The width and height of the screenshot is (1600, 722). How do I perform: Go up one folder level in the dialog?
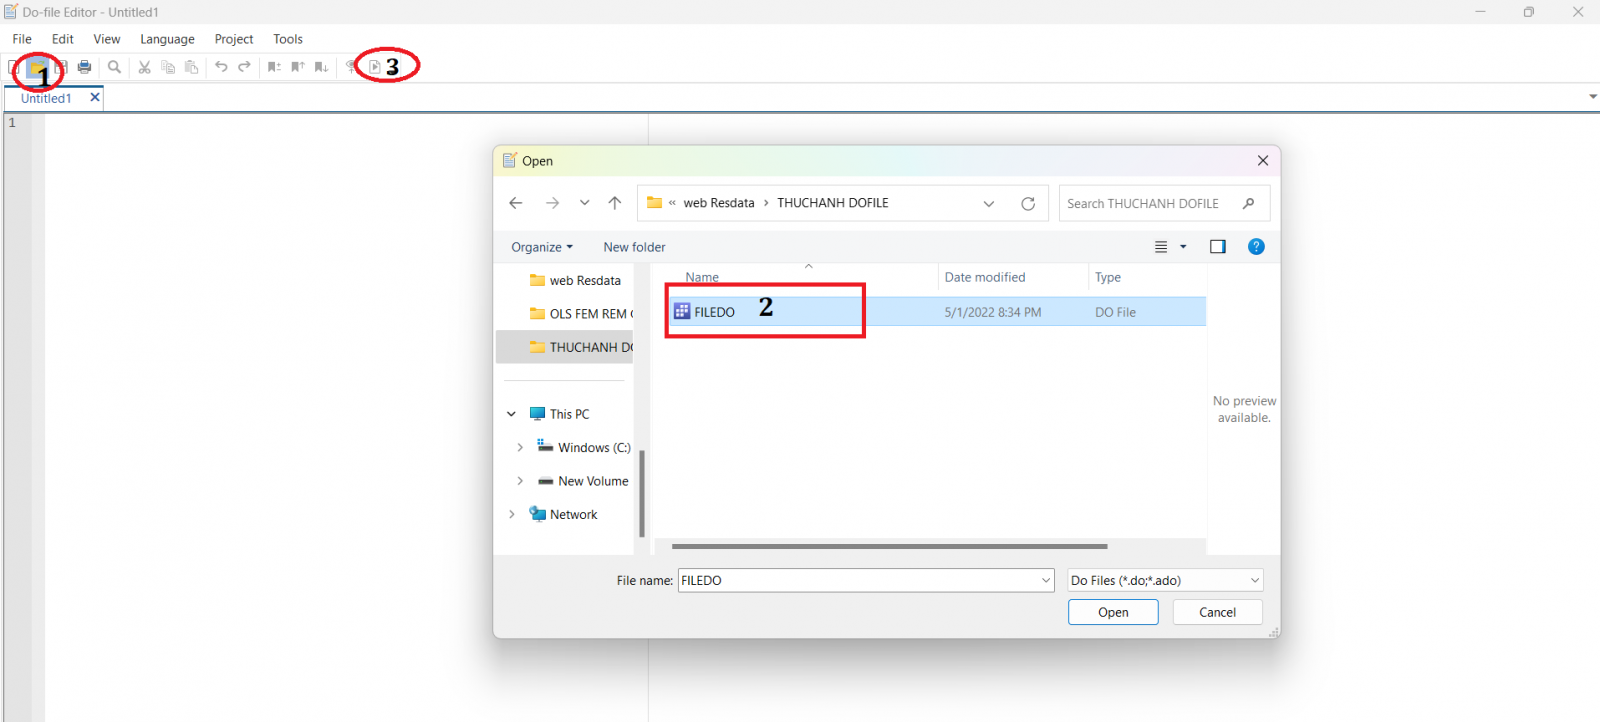pos(615,203)
